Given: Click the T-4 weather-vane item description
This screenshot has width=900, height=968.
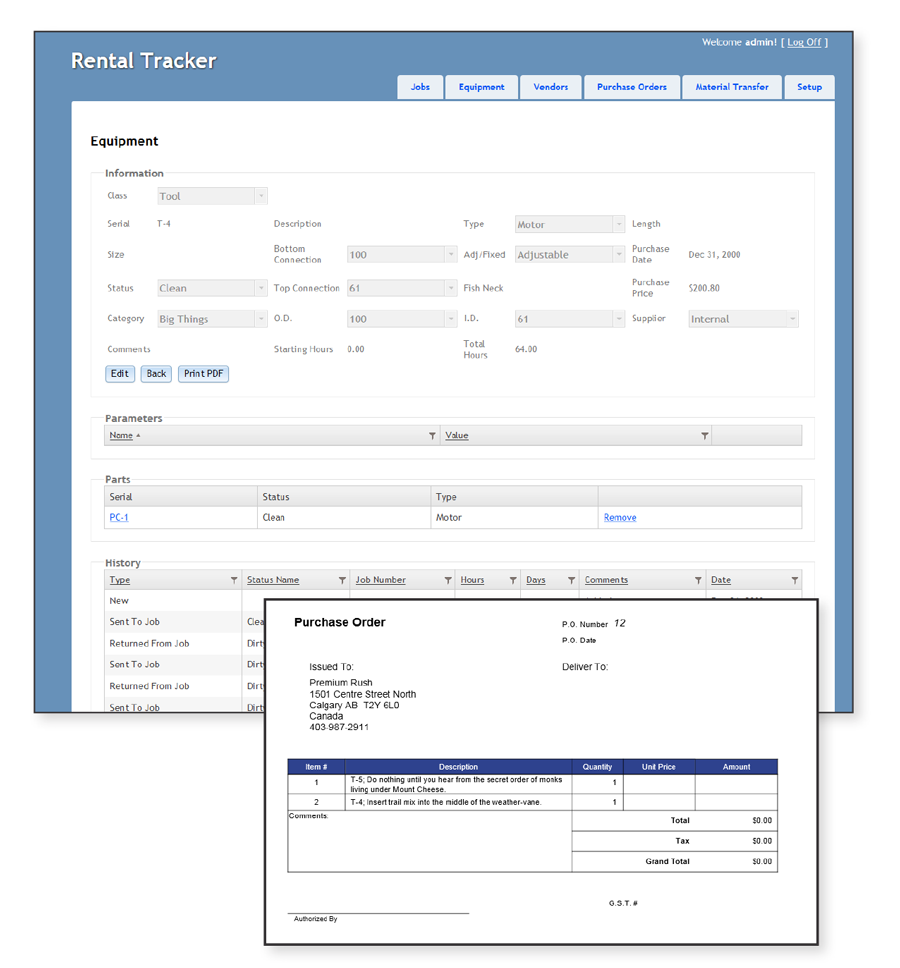Looking at the screenshot, I should coord(446,802).
